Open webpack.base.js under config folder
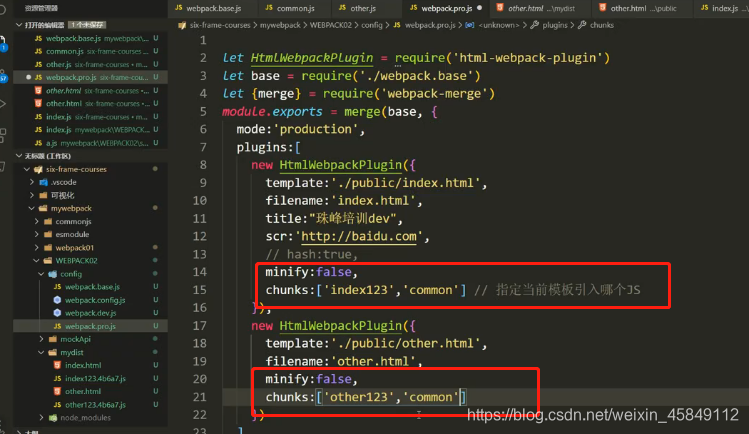Viewport: 749px width, 434px height. (92, 287)
